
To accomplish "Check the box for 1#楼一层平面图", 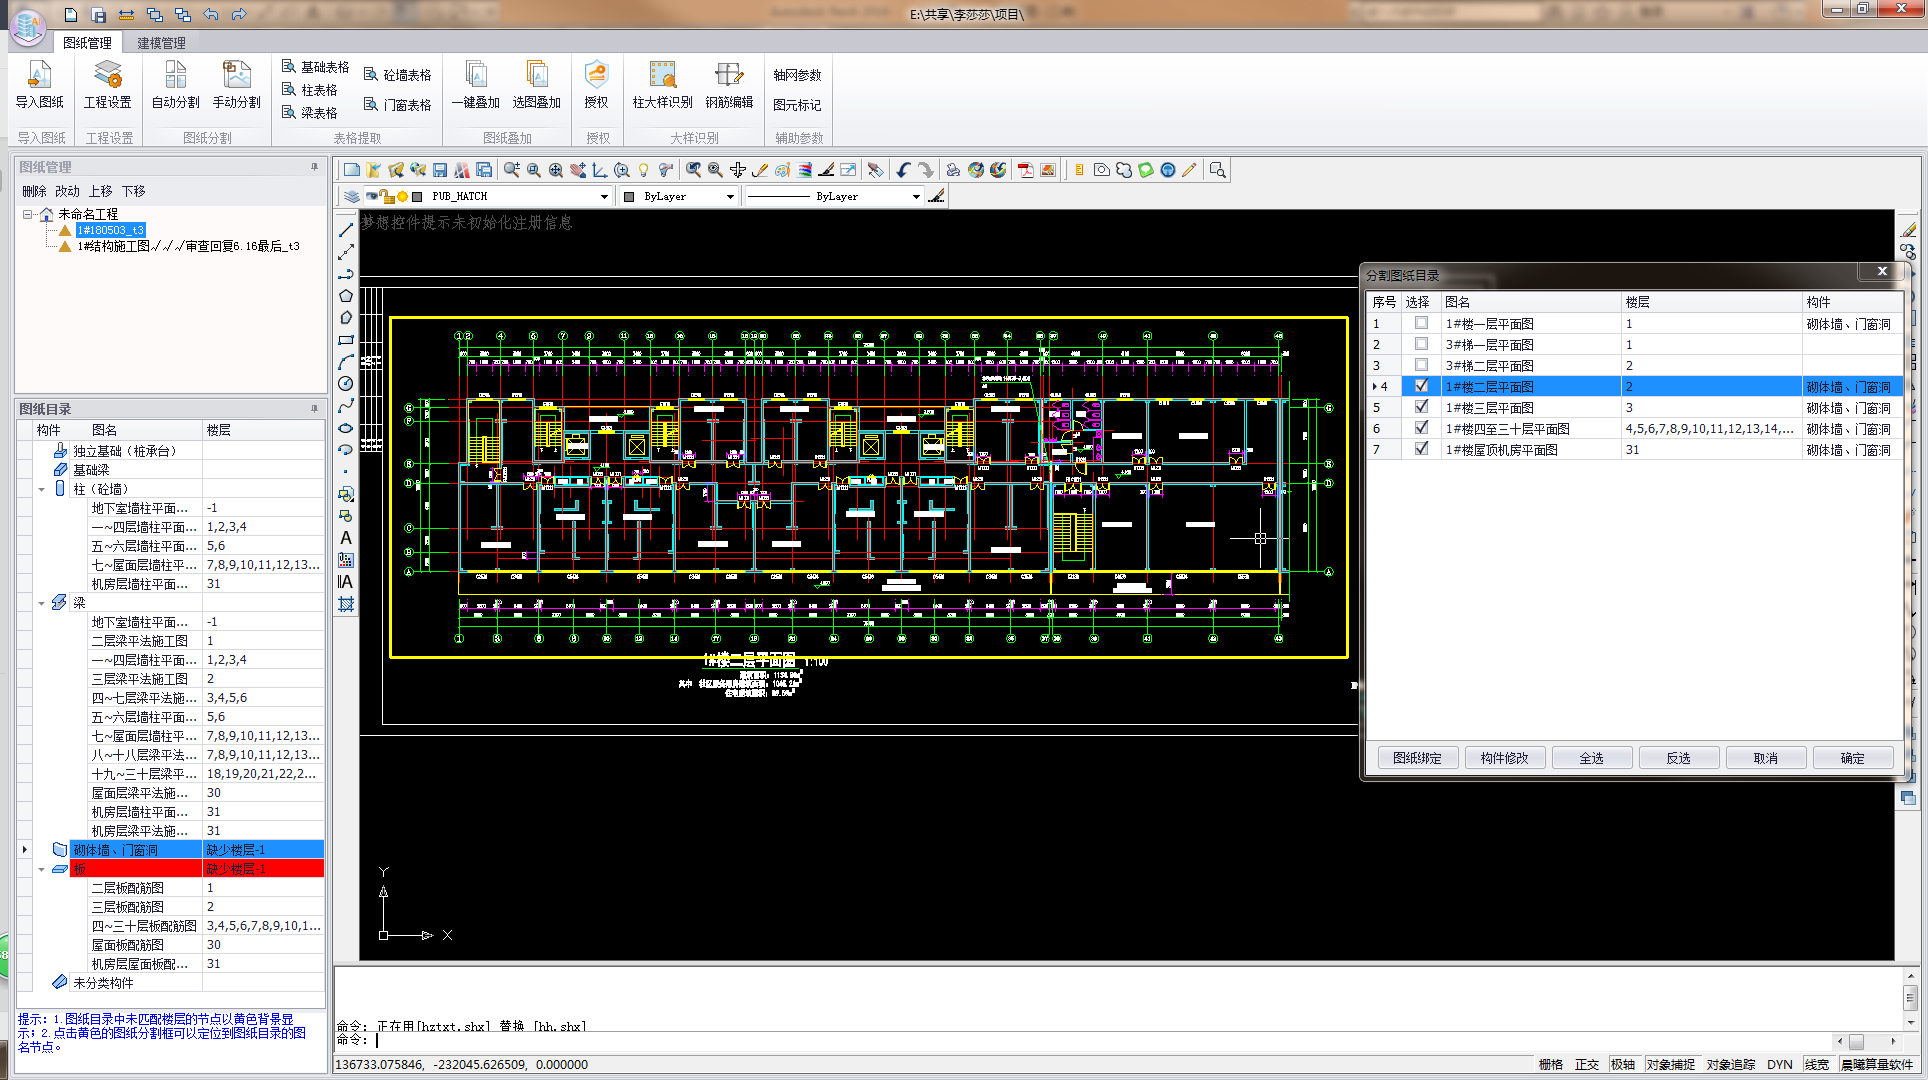I will pyautogui.click(x=1421, y=323).
